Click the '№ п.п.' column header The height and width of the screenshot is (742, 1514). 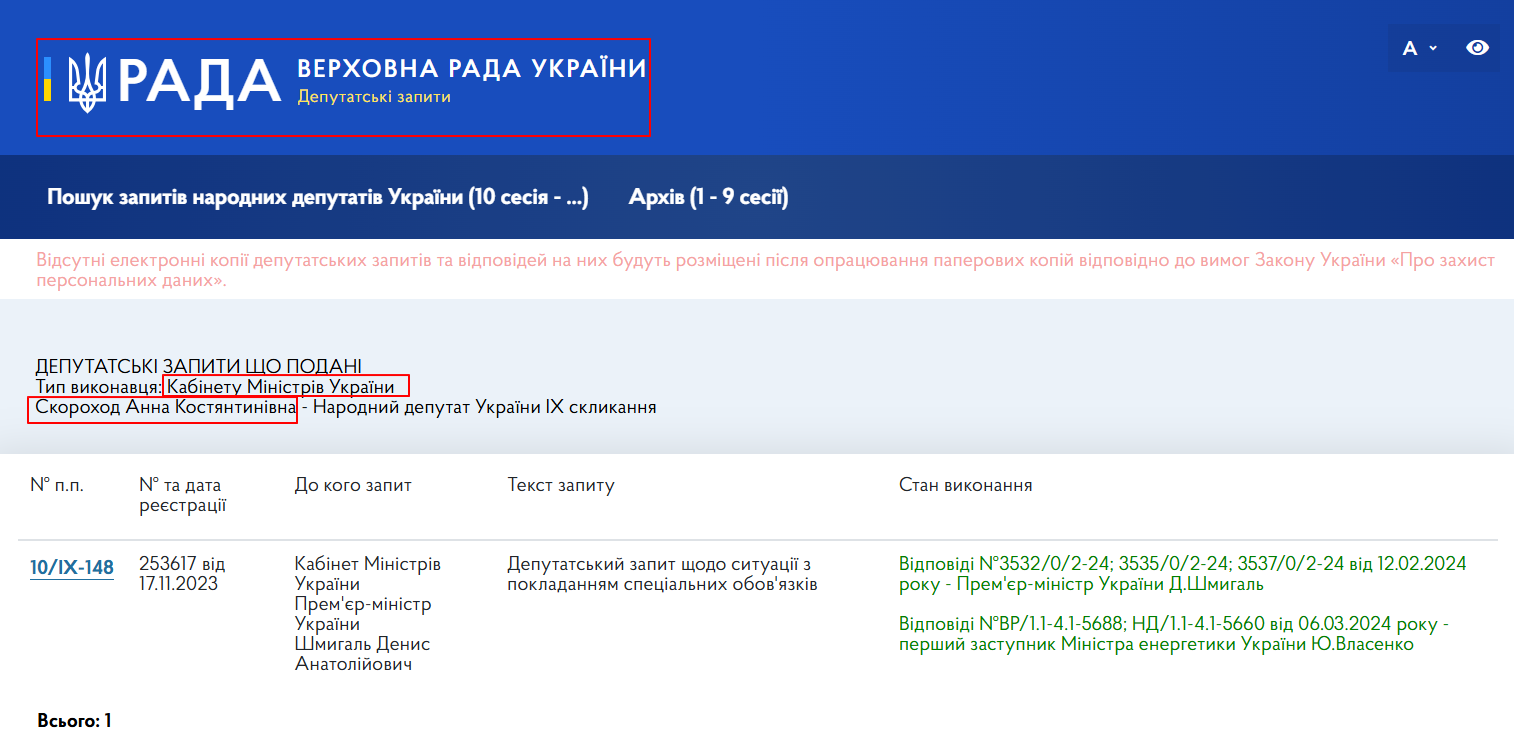pos(57,485)
